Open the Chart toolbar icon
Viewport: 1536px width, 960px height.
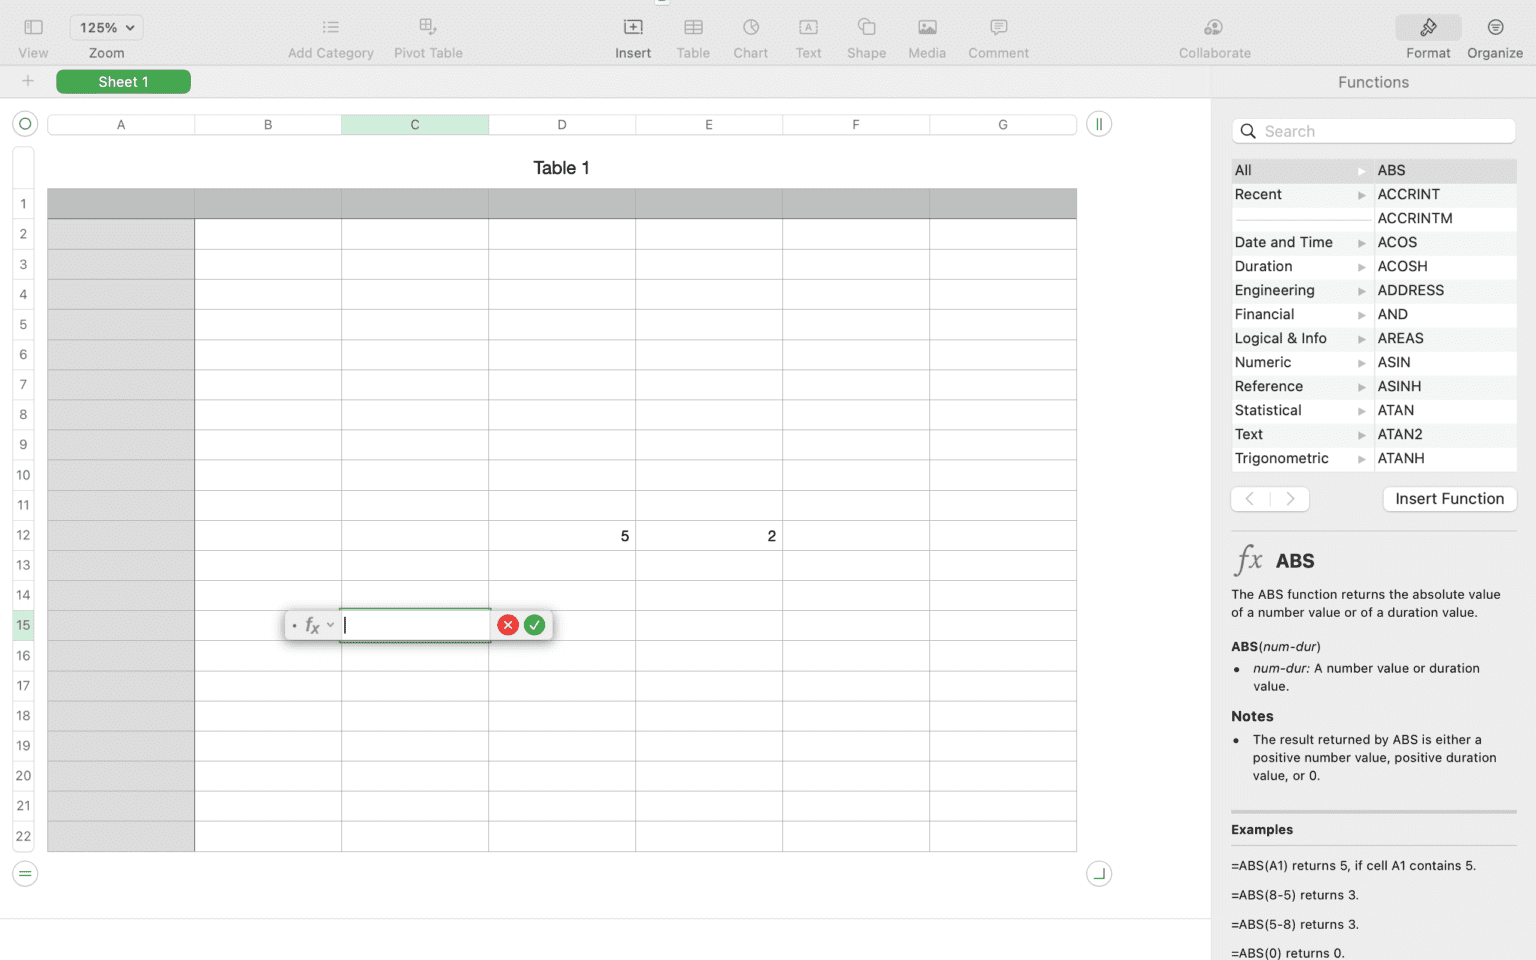750,28
